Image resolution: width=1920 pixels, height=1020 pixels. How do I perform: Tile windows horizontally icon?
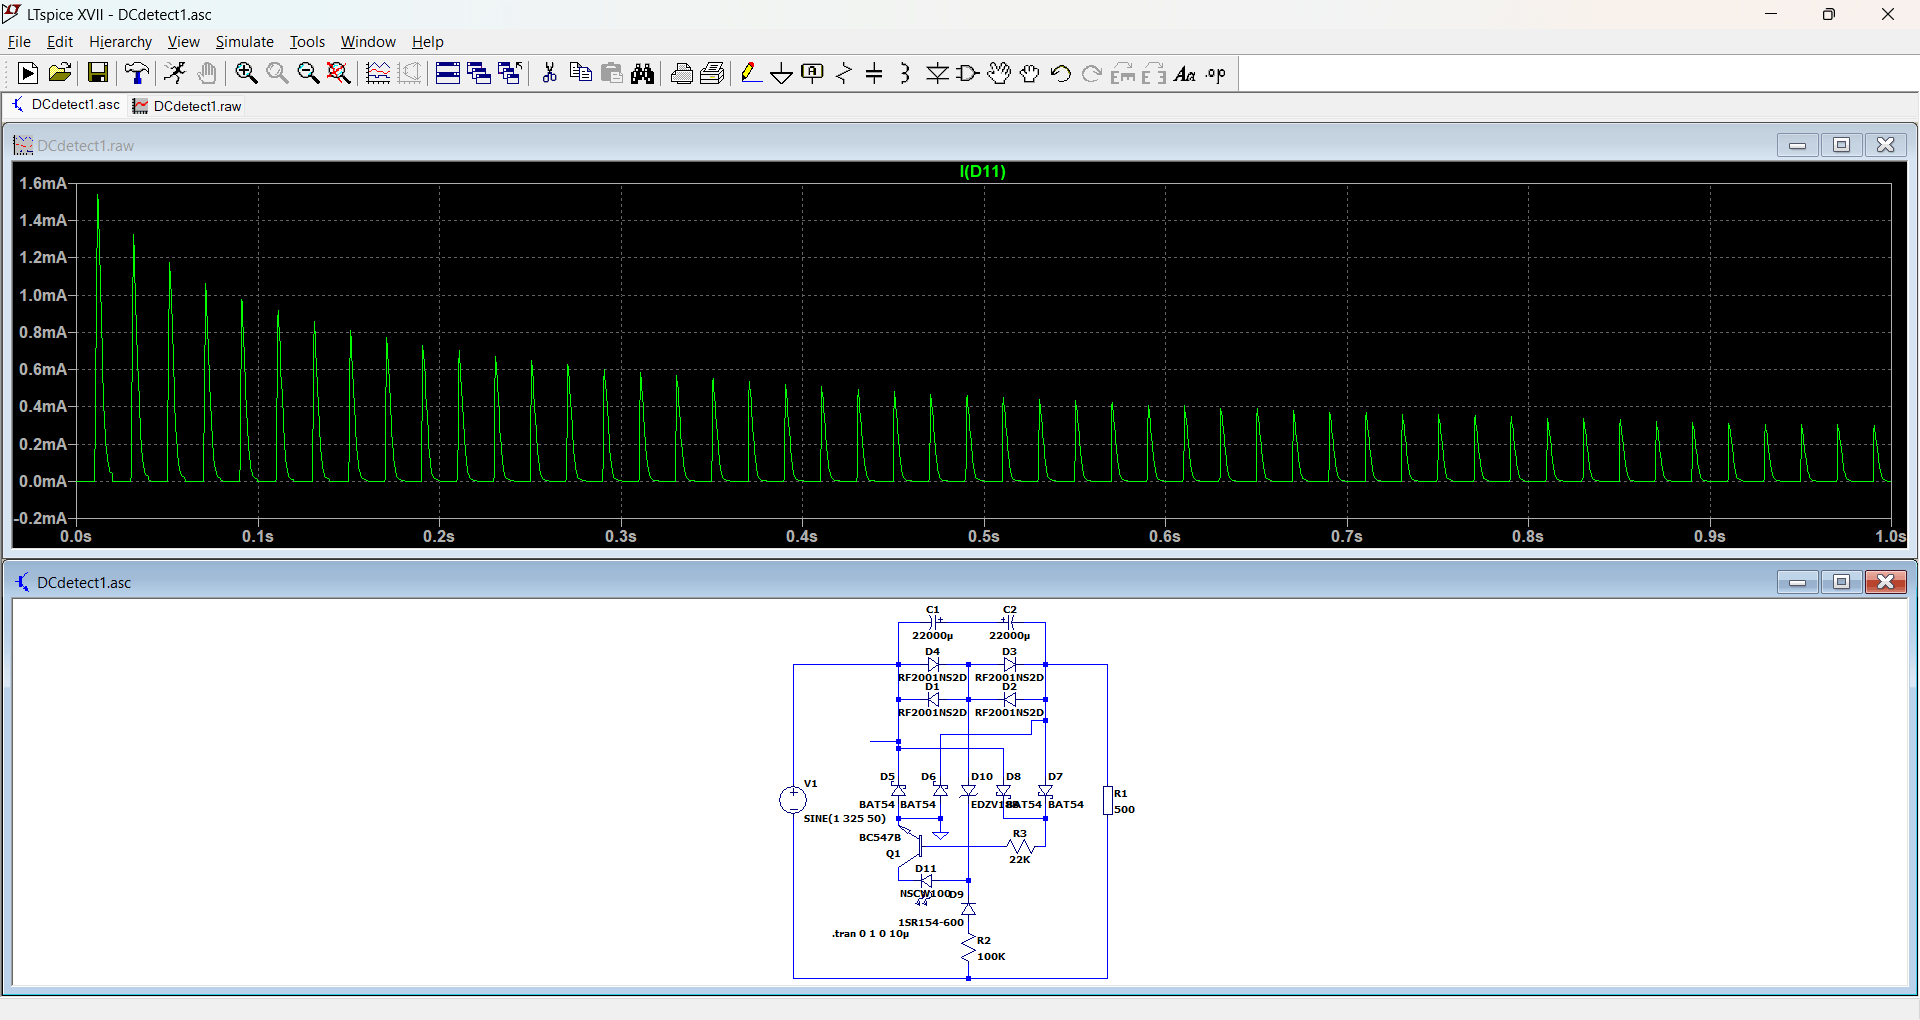448,73
